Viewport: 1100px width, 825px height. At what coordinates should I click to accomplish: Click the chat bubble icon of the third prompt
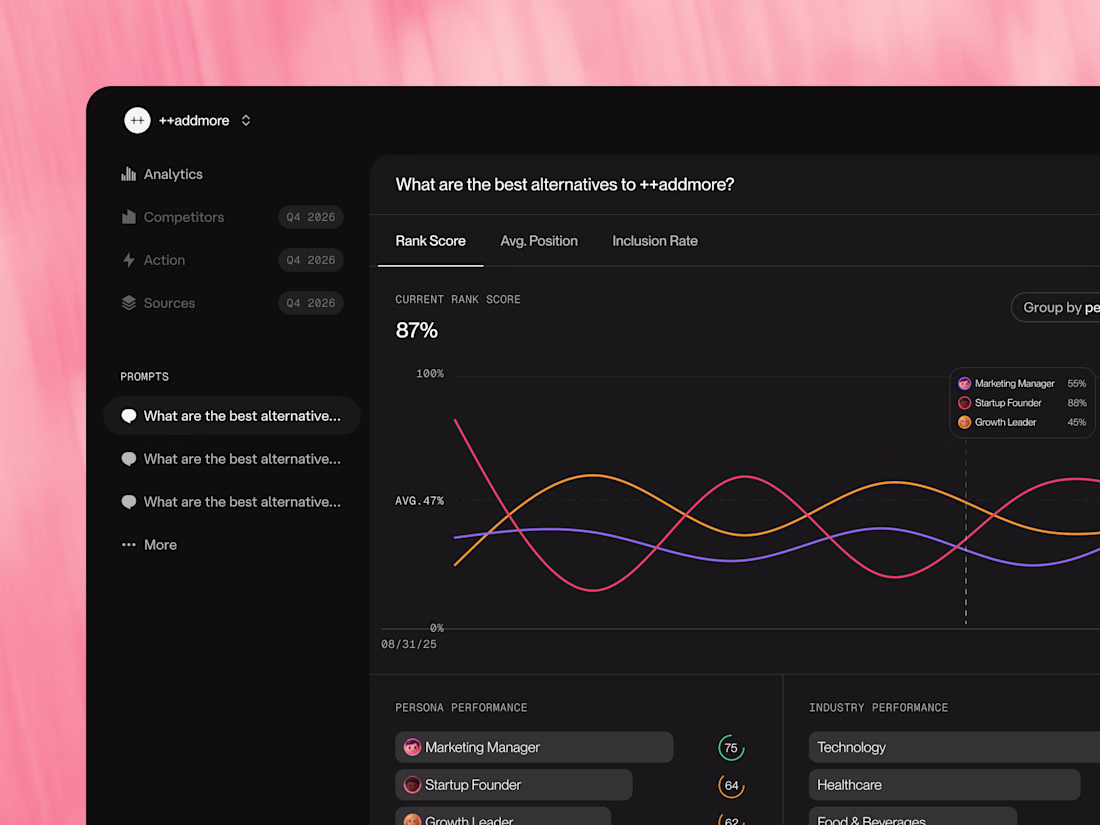pos(128,502)
